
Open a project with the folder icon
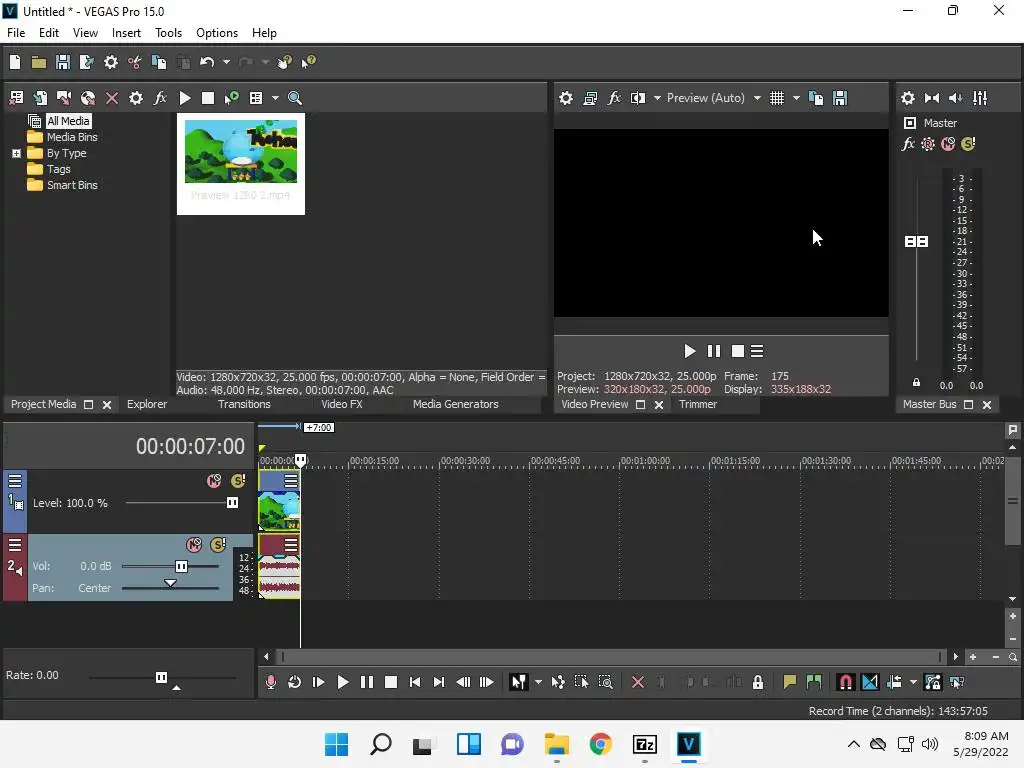click(39, 62)
